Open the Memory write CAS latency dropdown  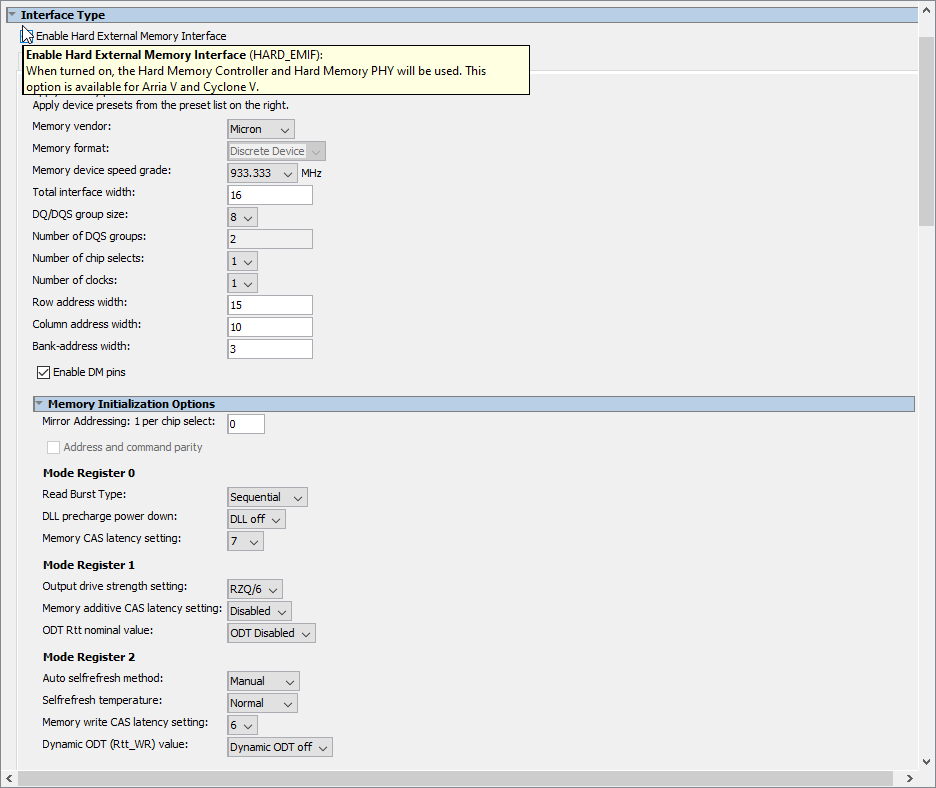coord(242,725)
